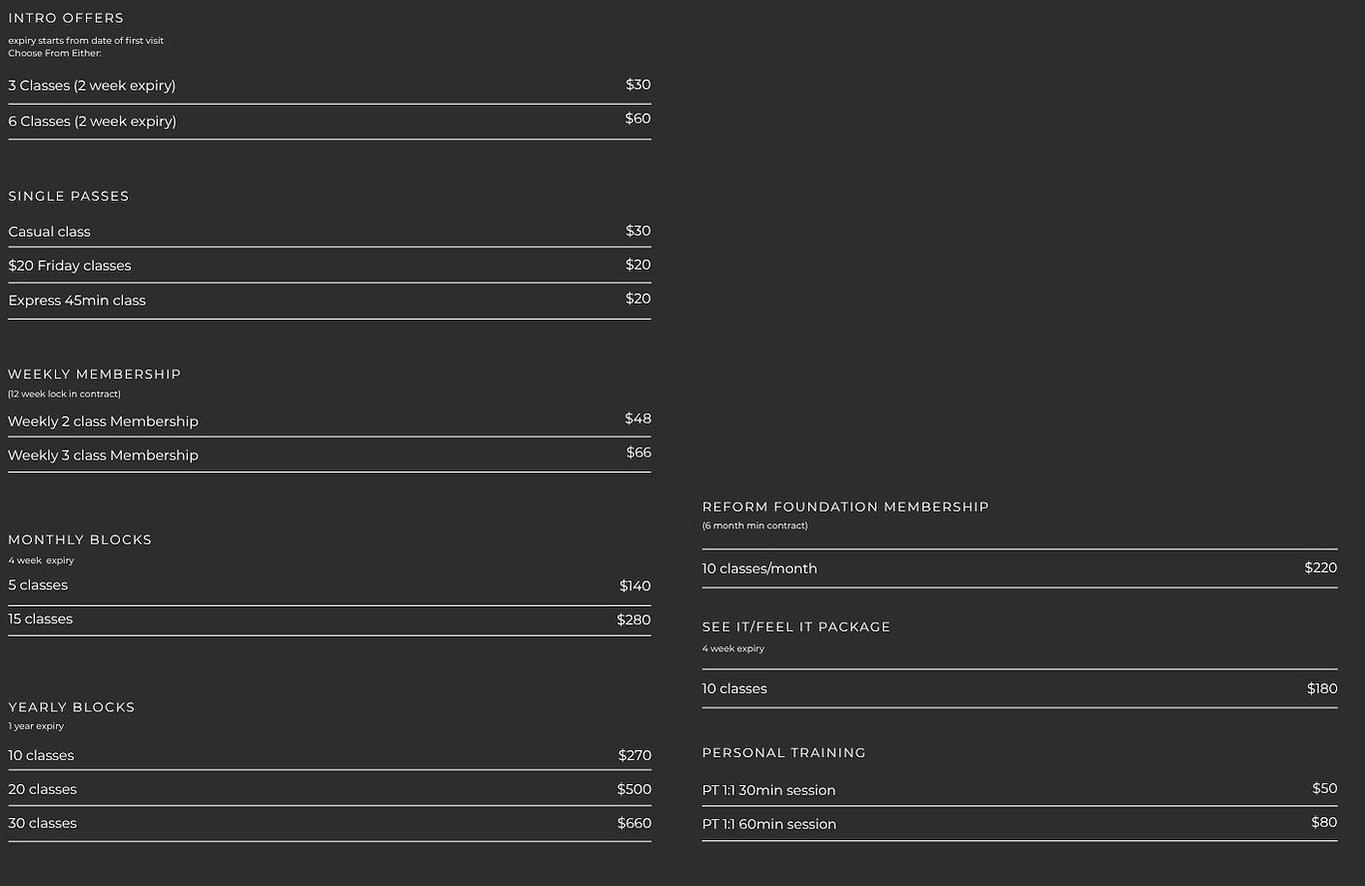This screenshot has width=1365, height=886.
Task: Click the $220 monthly membership price
Action: tap(1321, 568)
